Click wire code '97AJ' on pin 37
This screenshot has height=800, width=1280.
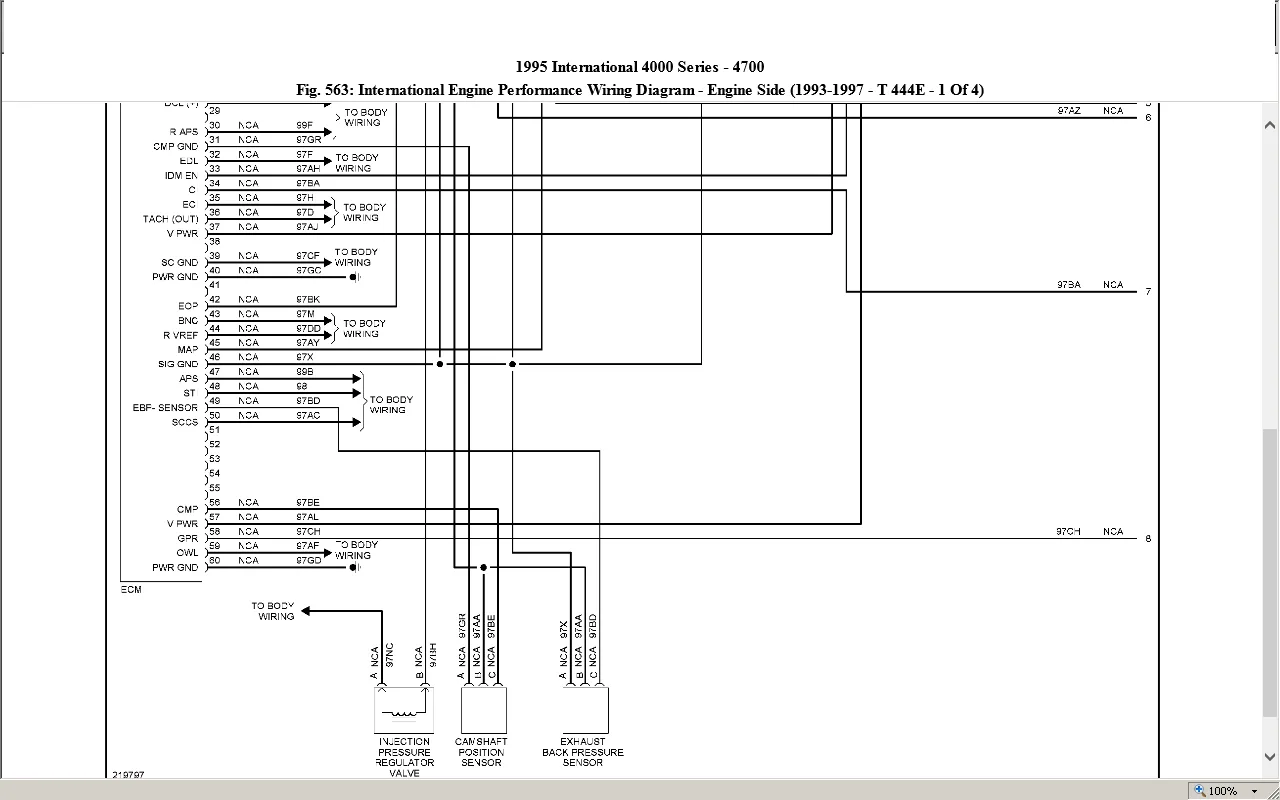(x=307, y=227)
